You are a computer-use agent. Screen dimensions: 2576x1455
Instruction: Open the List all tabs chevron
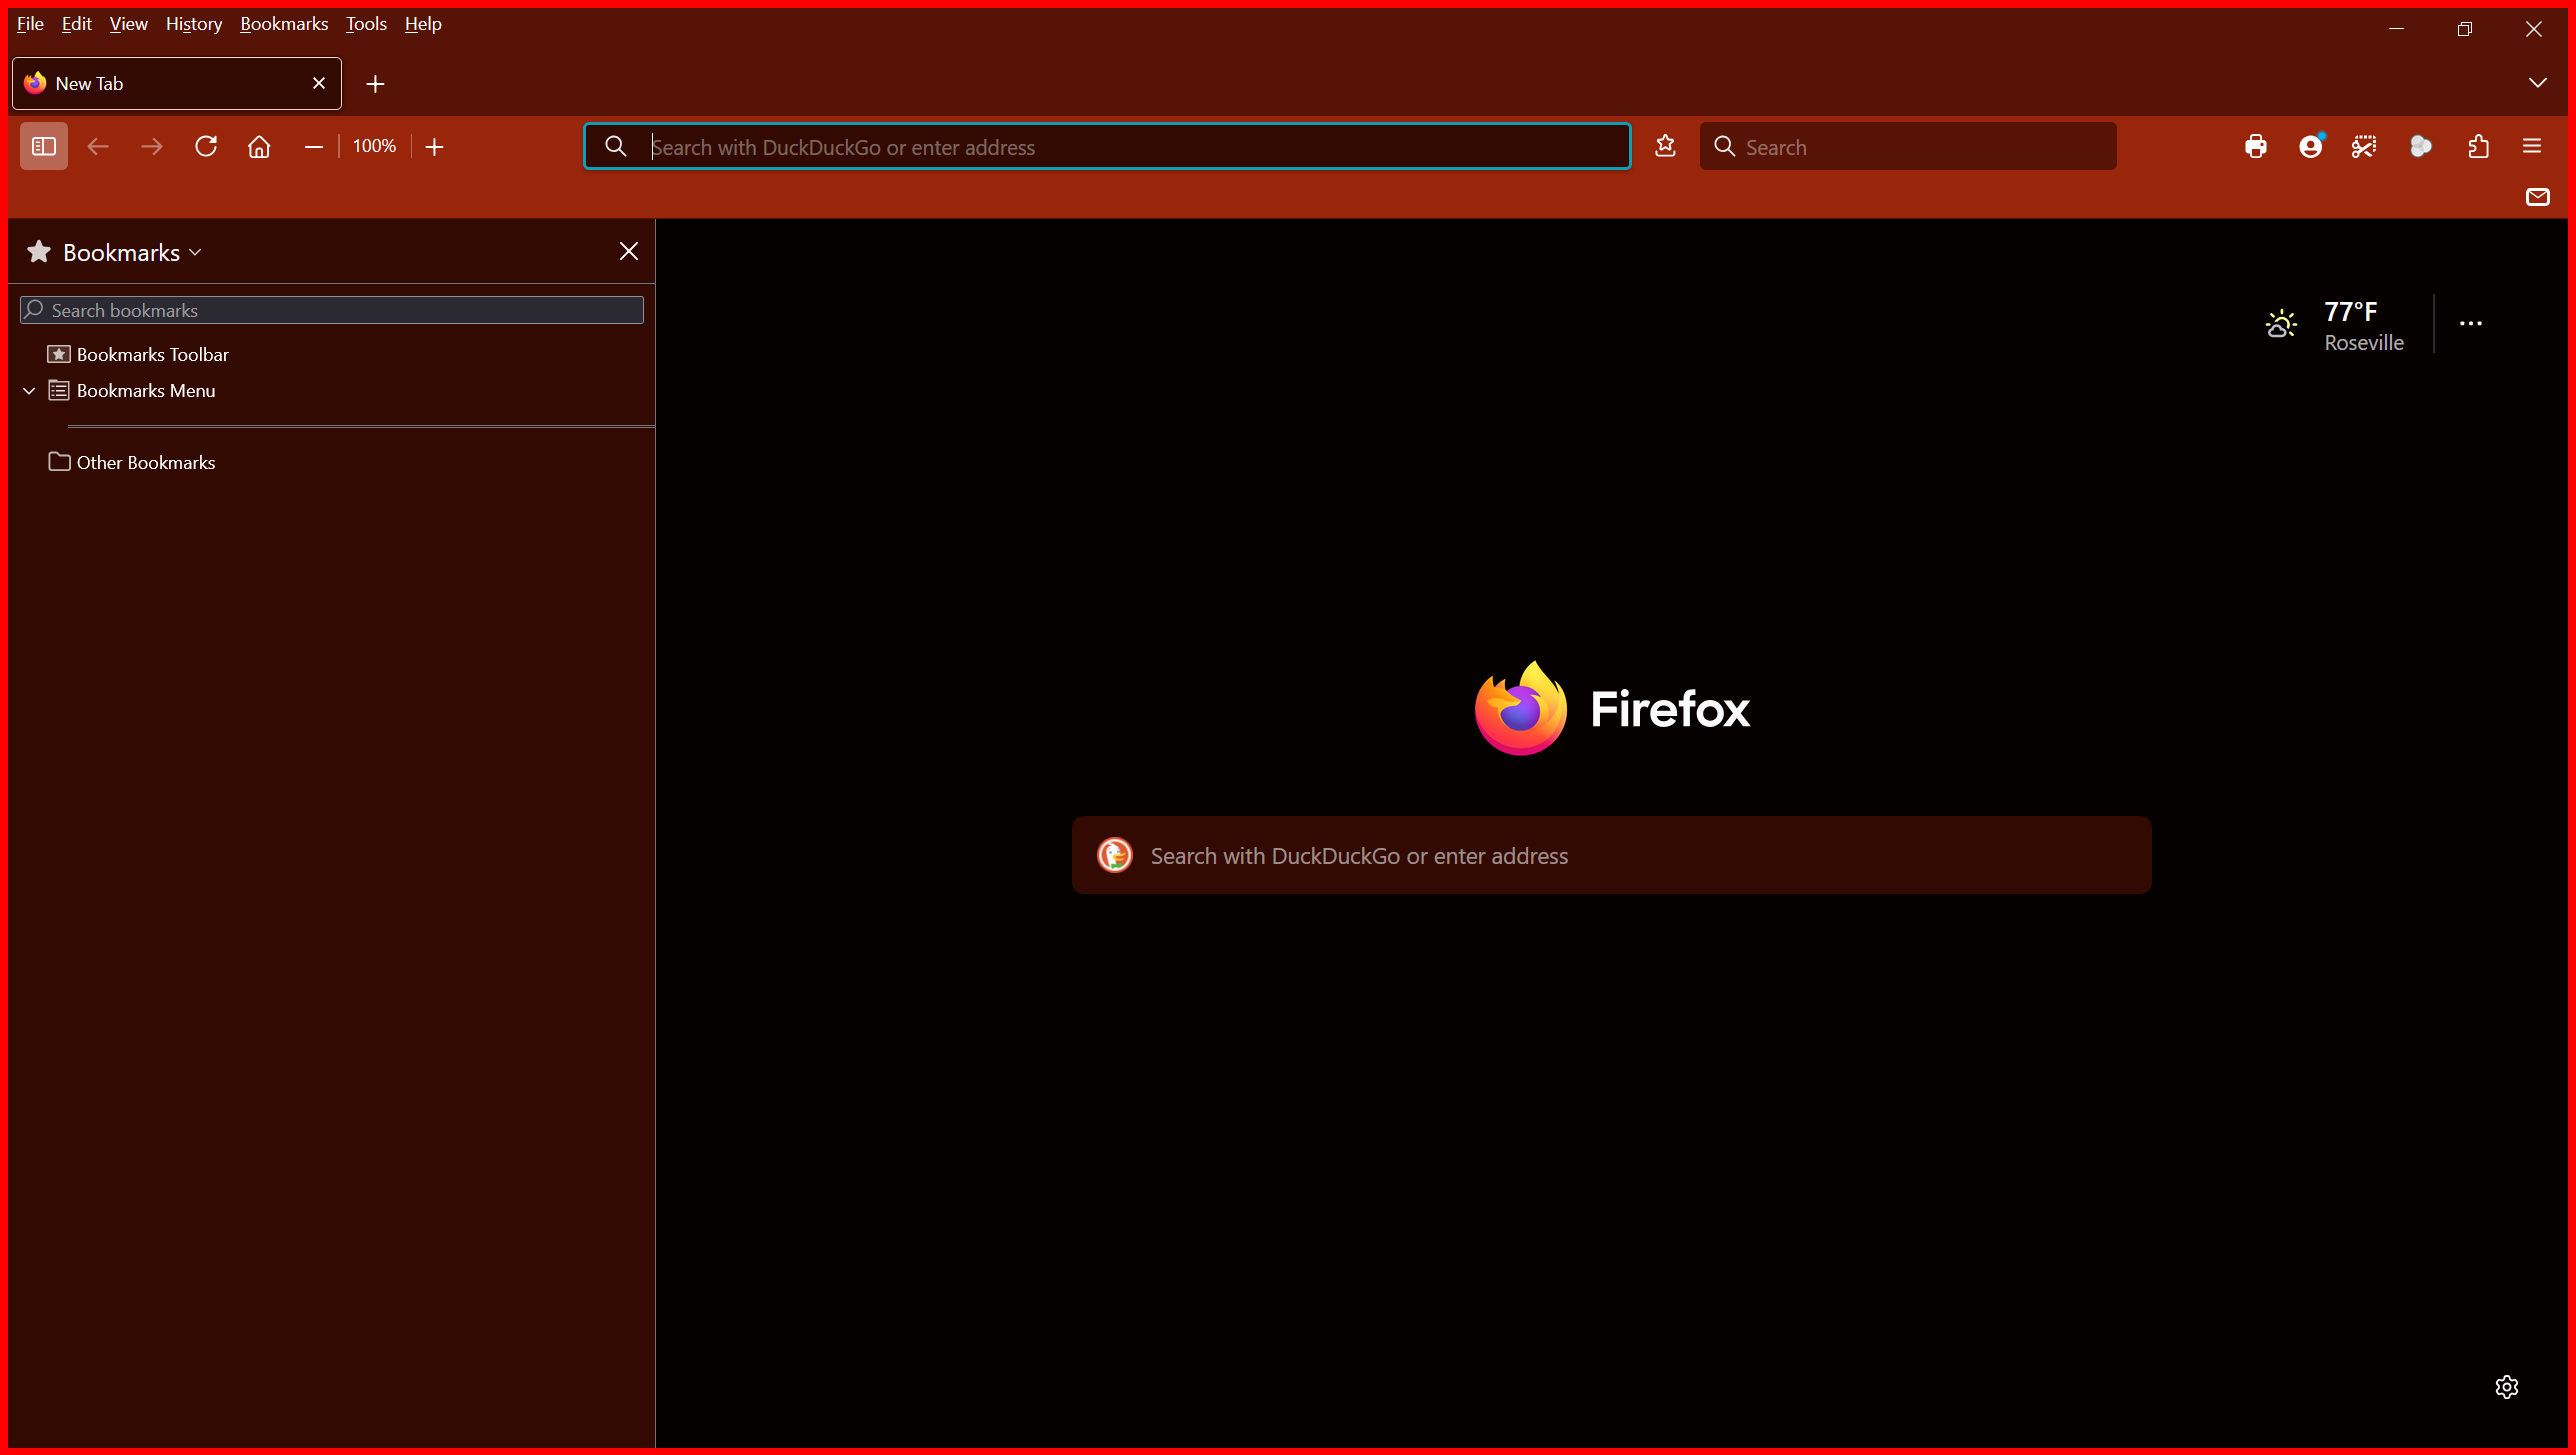click(2538, 83)
